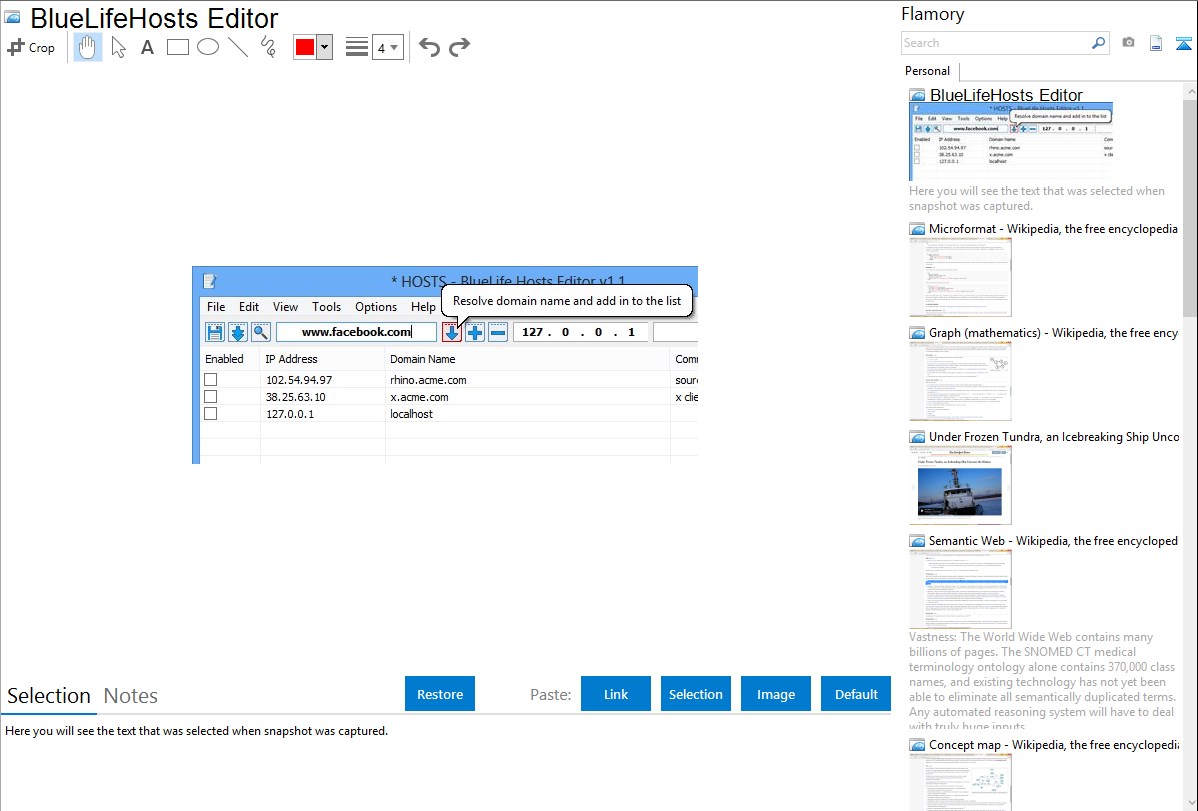Click the 127.0.0.1 IP address field
Viewport: 1198px width, 811px height.
(581, 332)
